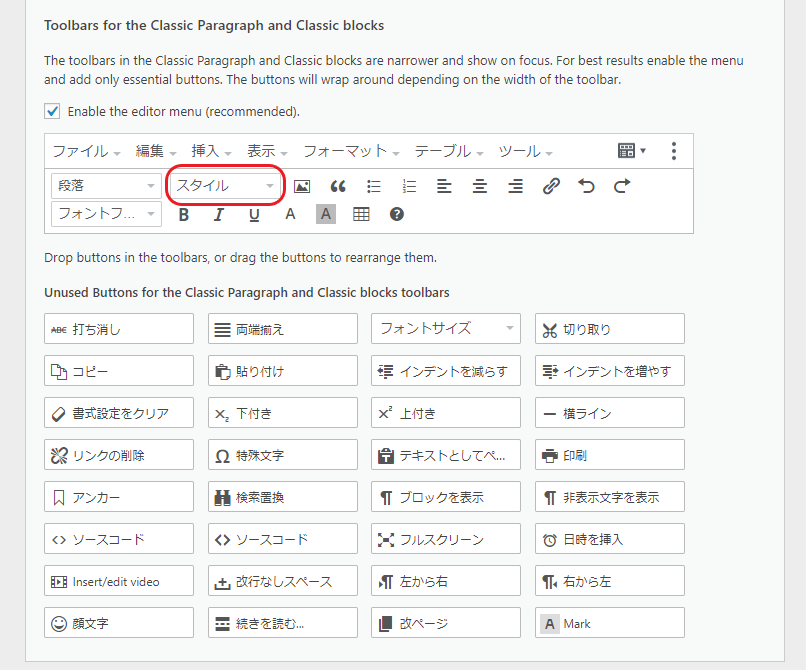Click the bulleted list icon
806x670 pixels.
(x=374, y=186)
